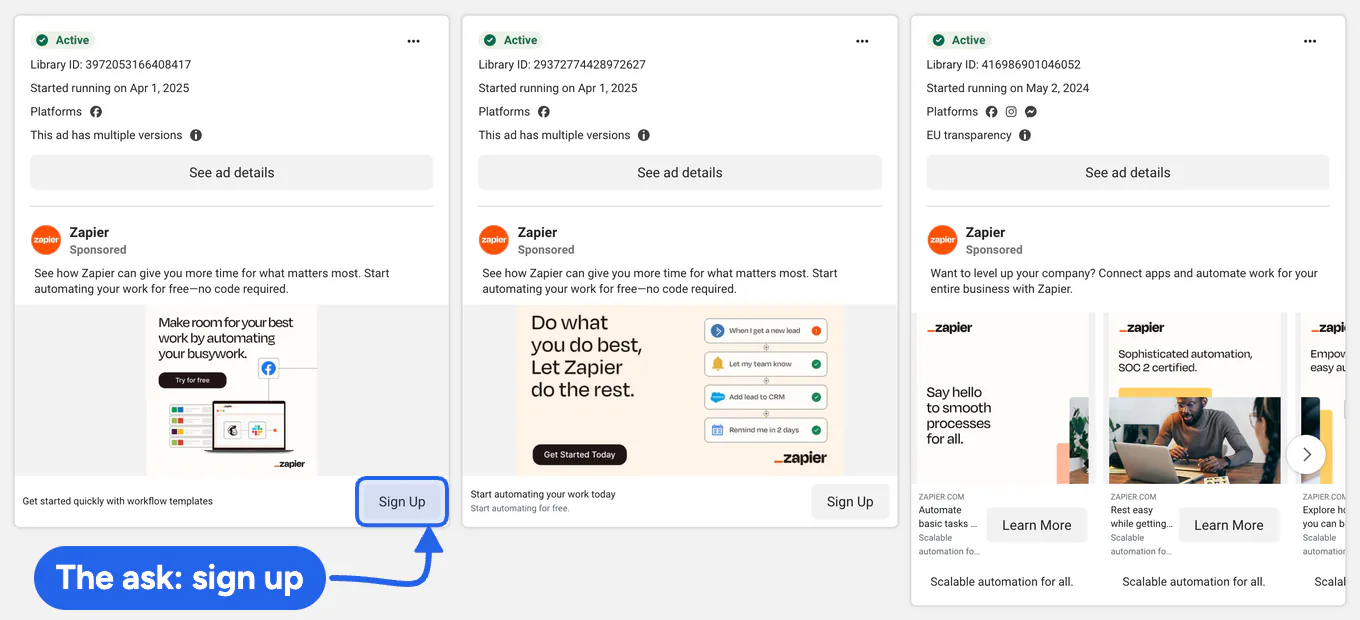Click the Instagram platform icon on the third ad
Screen dimensions: 1360x620
tap(1011, 112)
